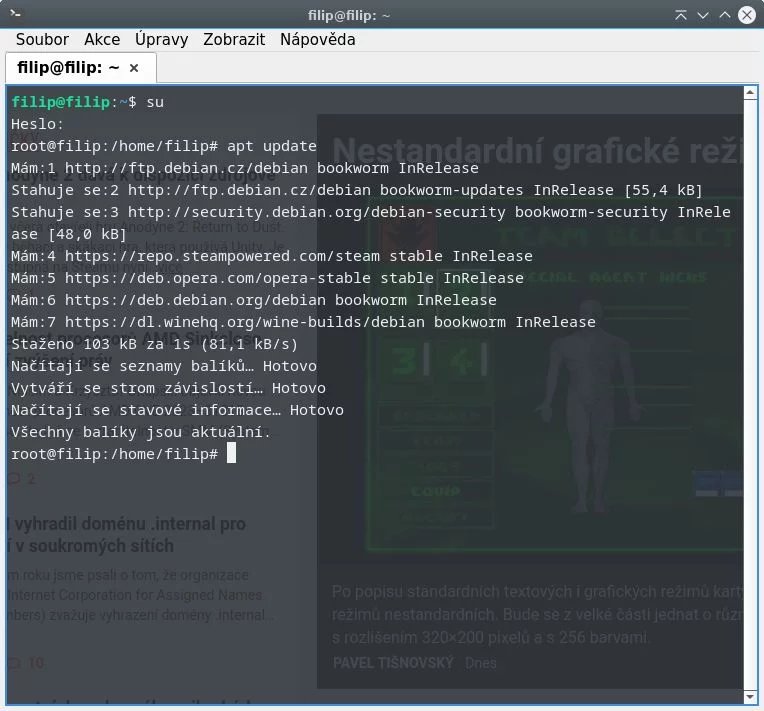Click the 'Načítají se stavové informace… Hotovo' line
Image resolution: width=764 pixels, height=711 pixels.
point(177,410)
